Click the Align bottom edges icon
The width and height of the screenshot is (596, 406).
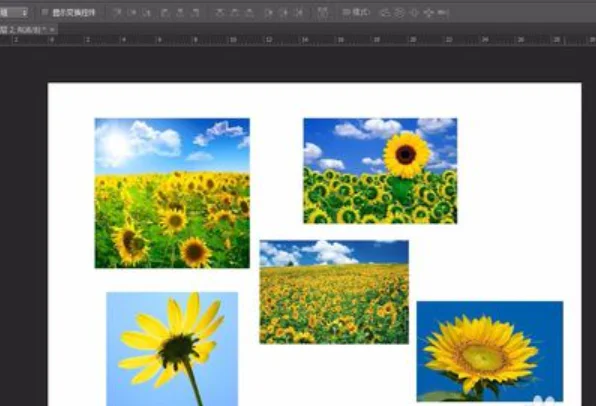coord(147,13)
